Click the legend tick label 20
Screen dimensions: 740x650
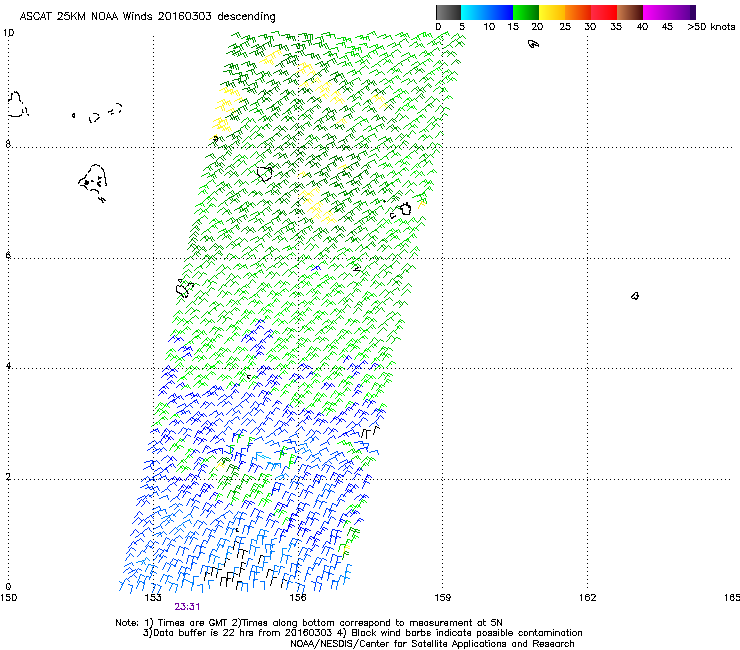pyautogui.click(x=537, y=27)
